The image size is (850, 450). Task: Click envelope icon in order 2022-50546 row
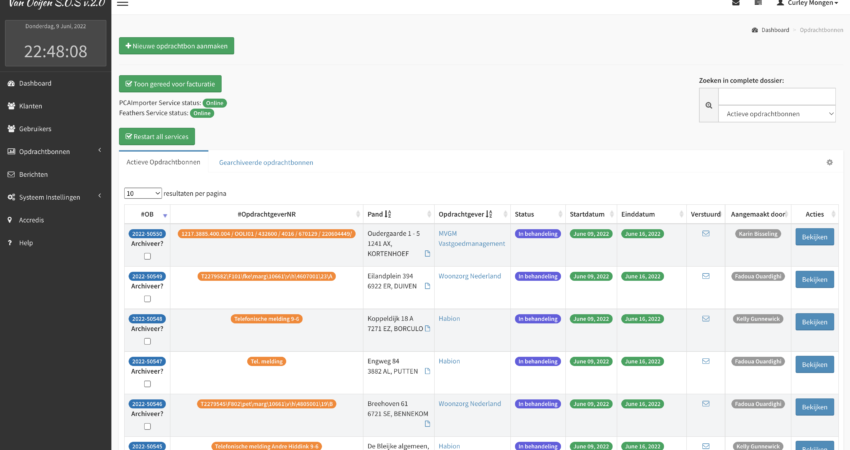pyautogui.click(x=706, y=404)
